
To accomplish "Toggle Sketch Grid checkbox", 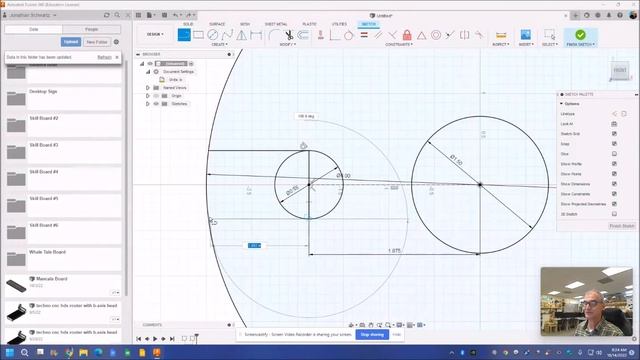I will (x=614, y=134).
